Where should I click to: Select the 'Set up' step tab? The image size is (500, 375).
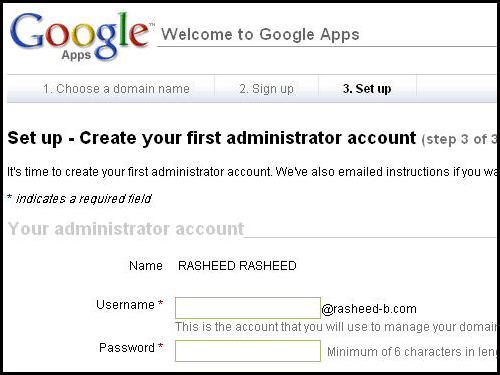pos(367,89)
